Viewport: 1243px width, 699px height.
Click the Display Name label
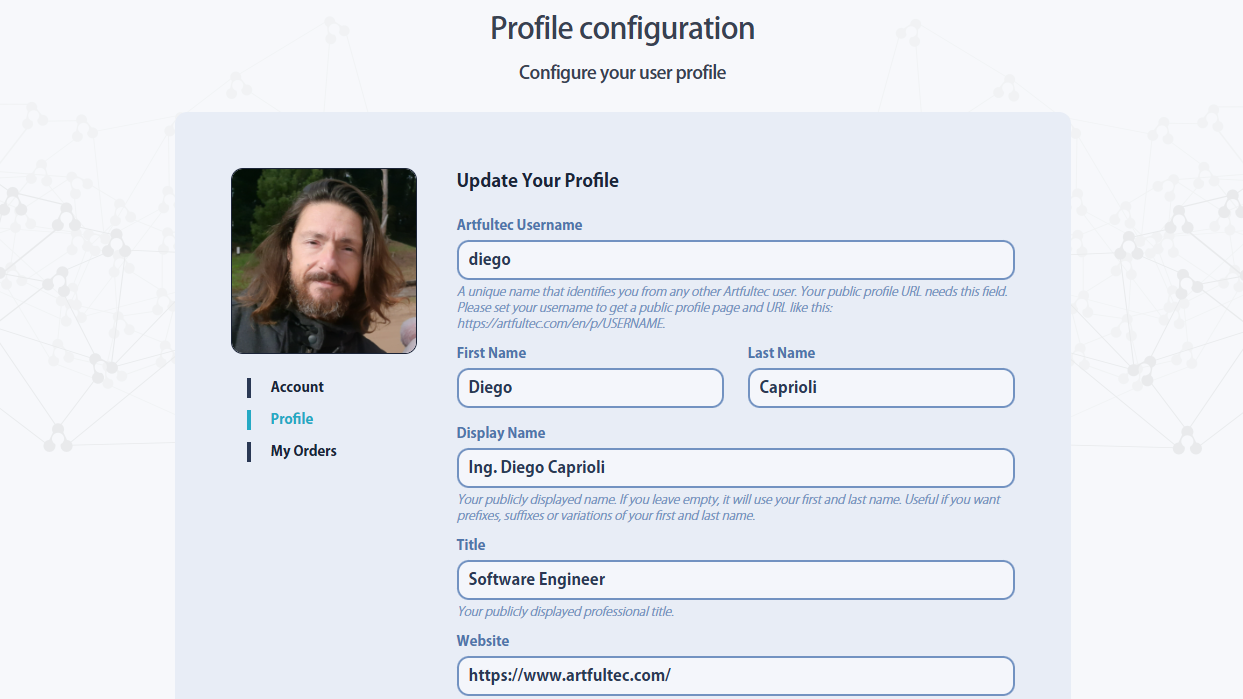(501, 433)
